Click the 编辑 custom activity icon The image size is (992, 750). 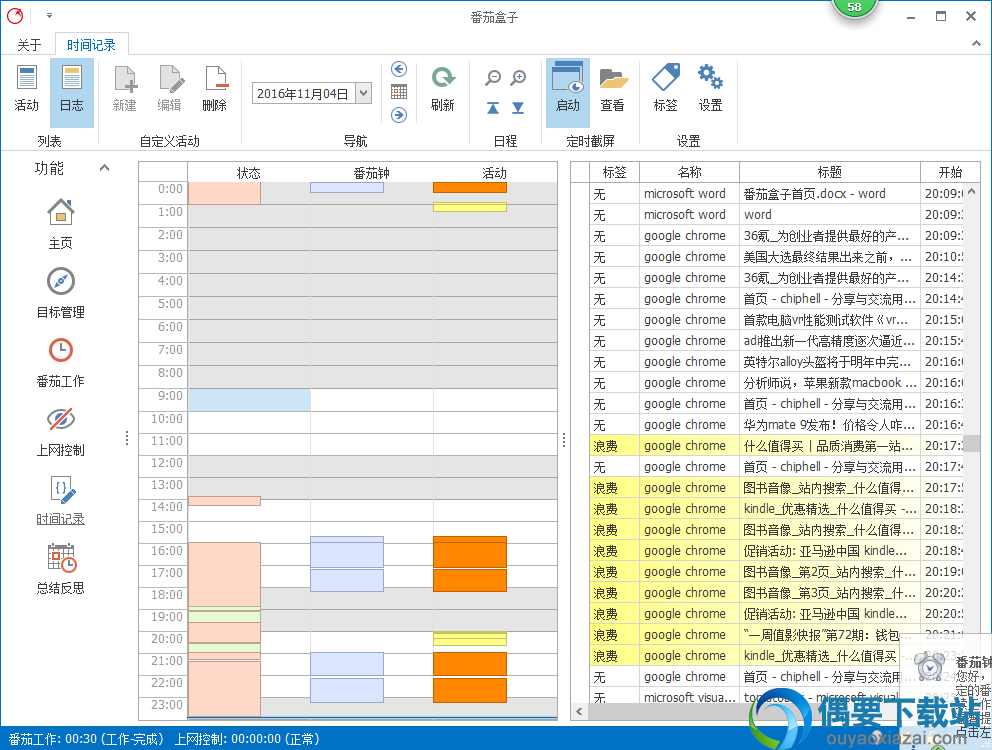pos(170,89)
